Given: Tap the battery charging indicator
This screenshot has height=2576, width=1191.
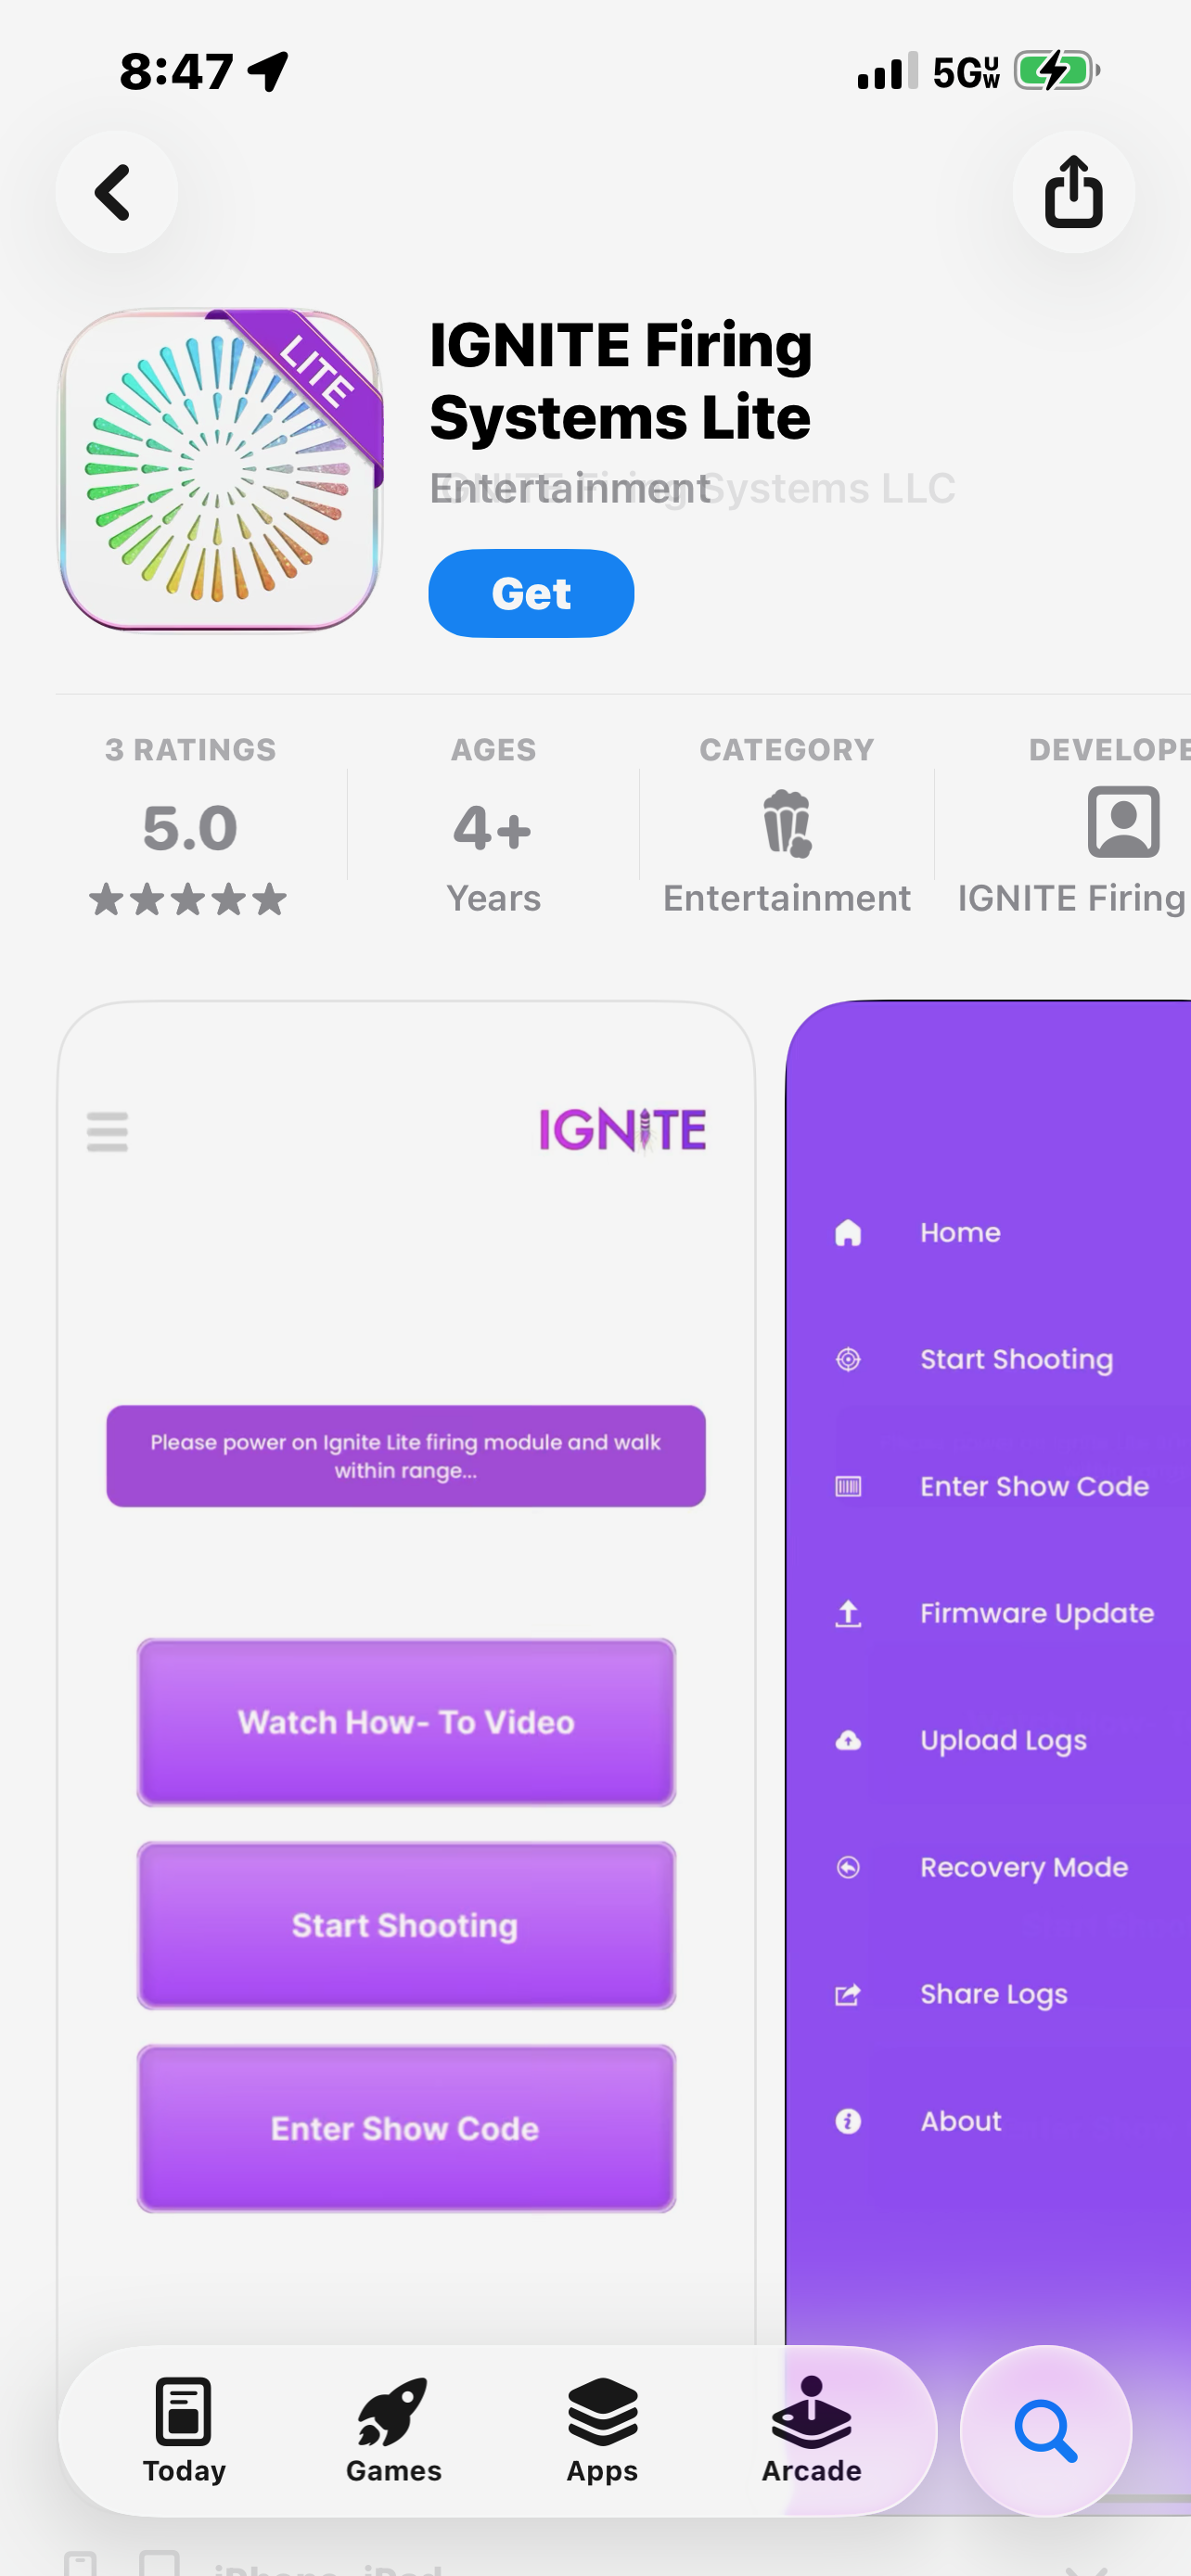Looking at the screenshot, I should pyautogui.click(x=1057, y=71).
